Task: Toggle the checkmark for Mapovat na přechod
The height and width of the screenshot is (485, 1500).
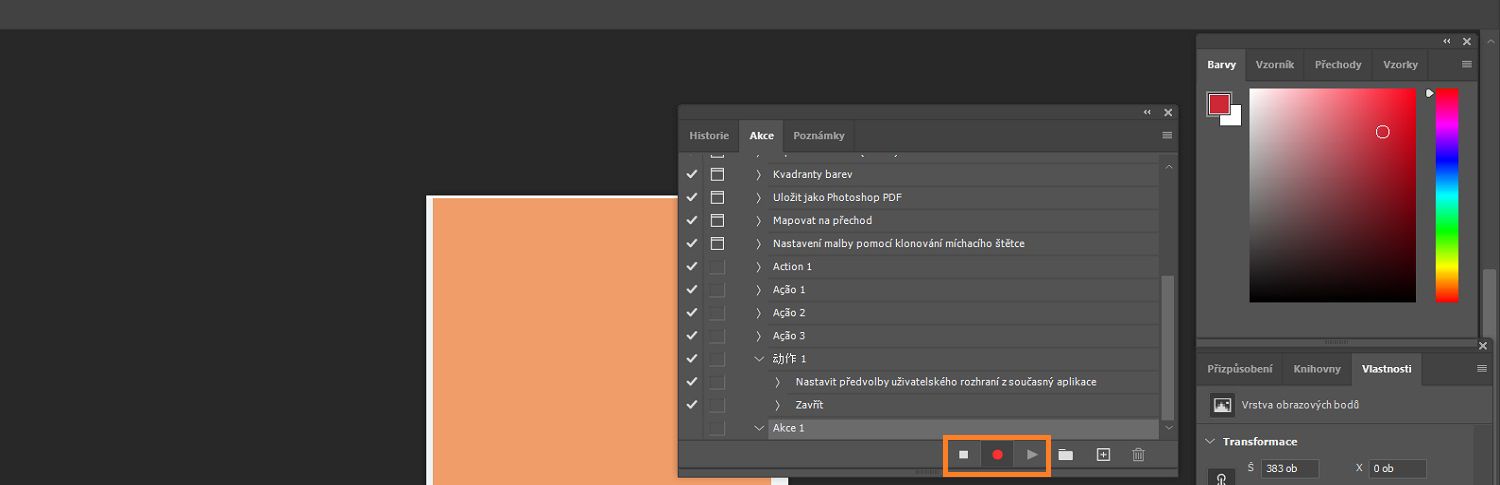Action: click(x=692, y=220)
